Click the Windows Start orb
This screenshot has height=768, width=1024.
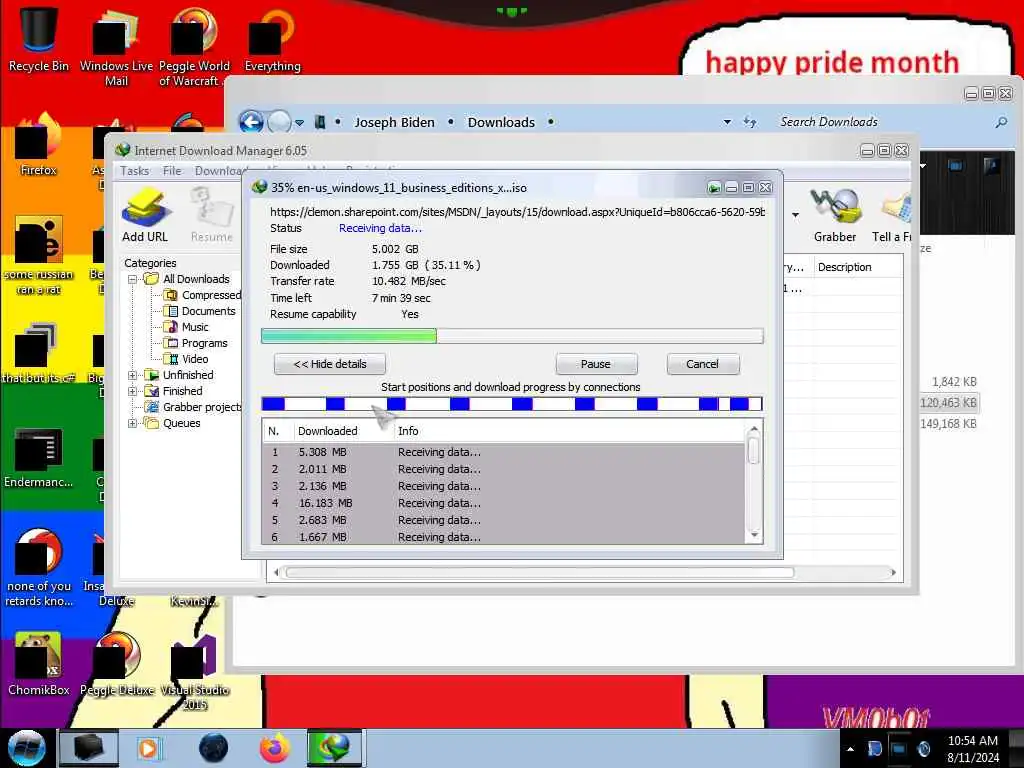27,748
